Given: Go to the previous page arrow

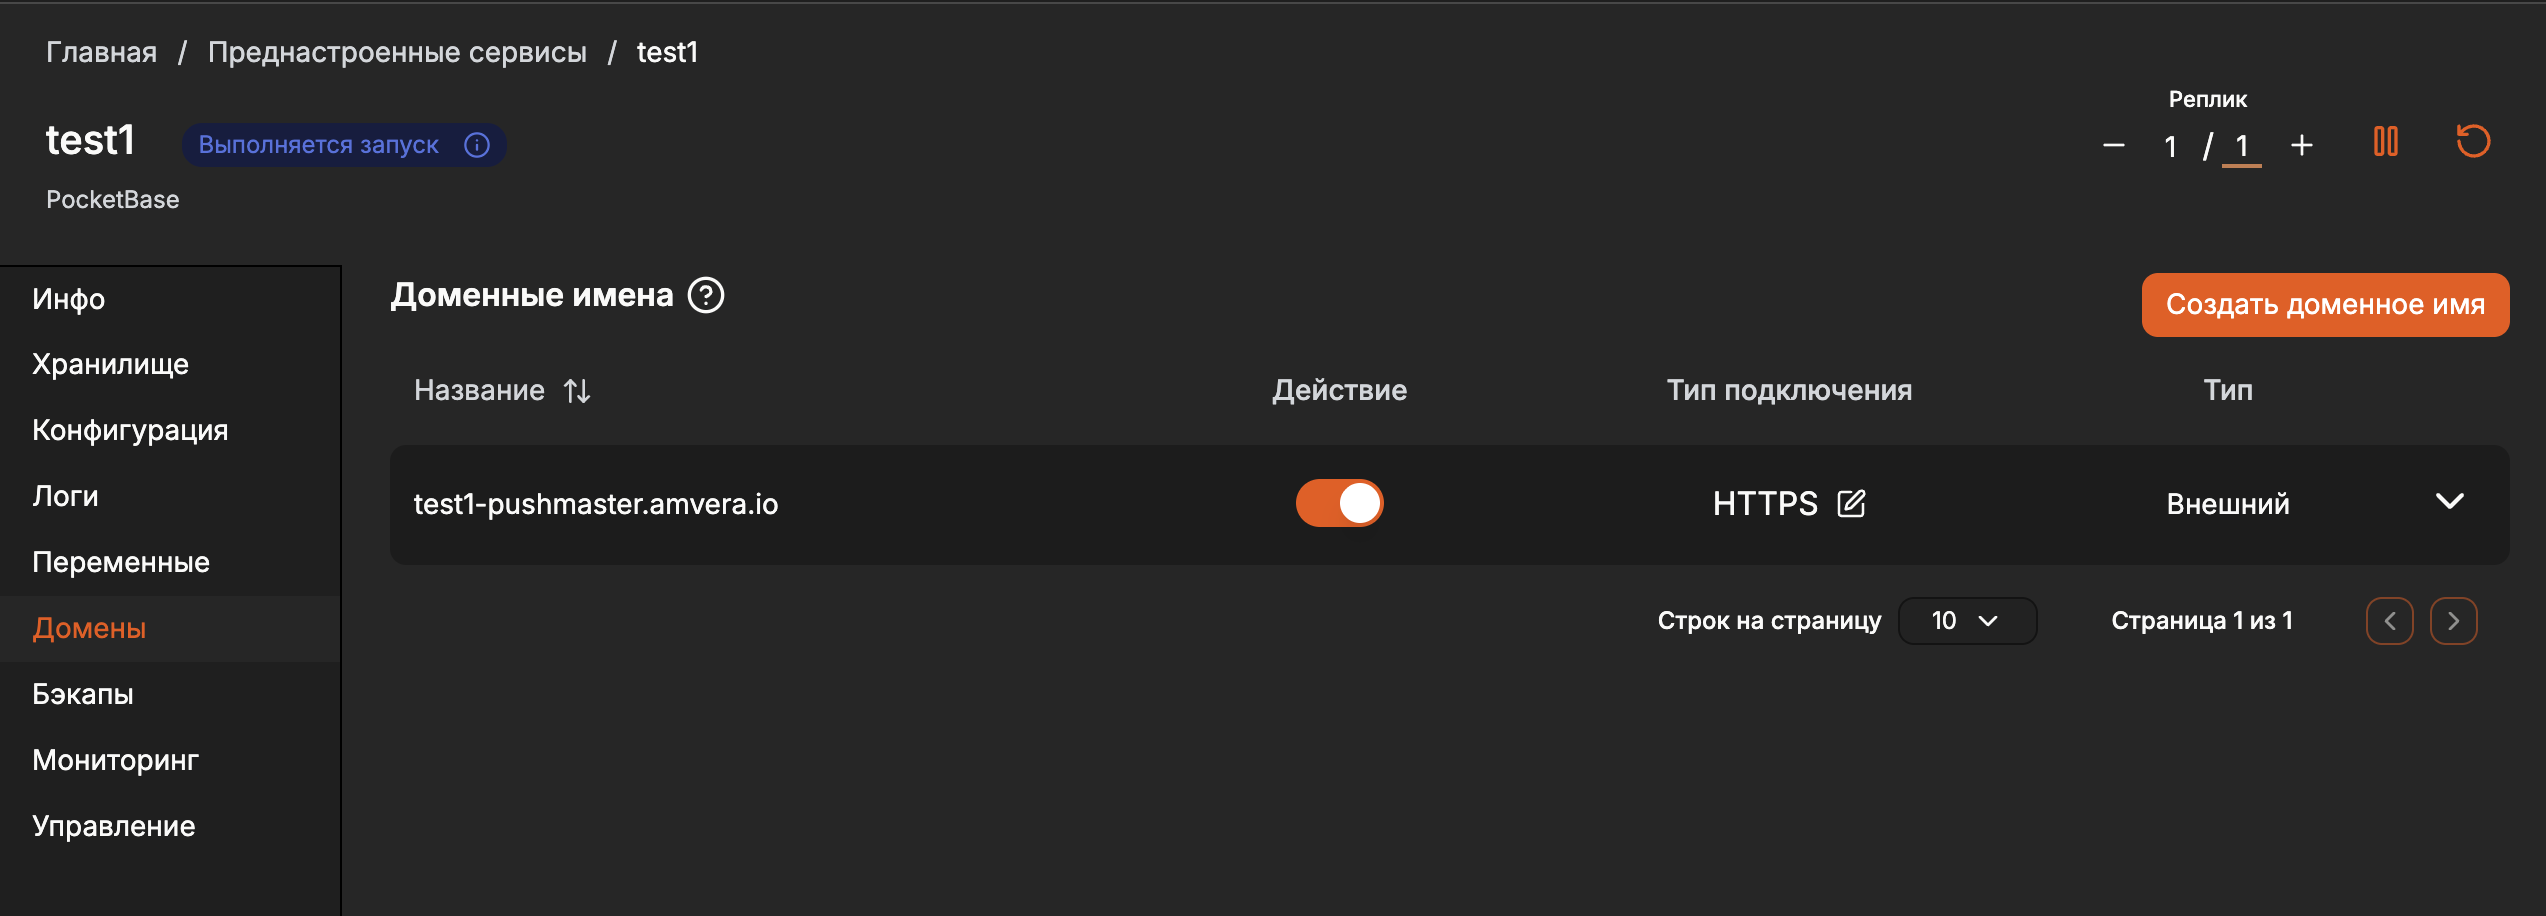Looking at the screenshot, I should 2389,621.
